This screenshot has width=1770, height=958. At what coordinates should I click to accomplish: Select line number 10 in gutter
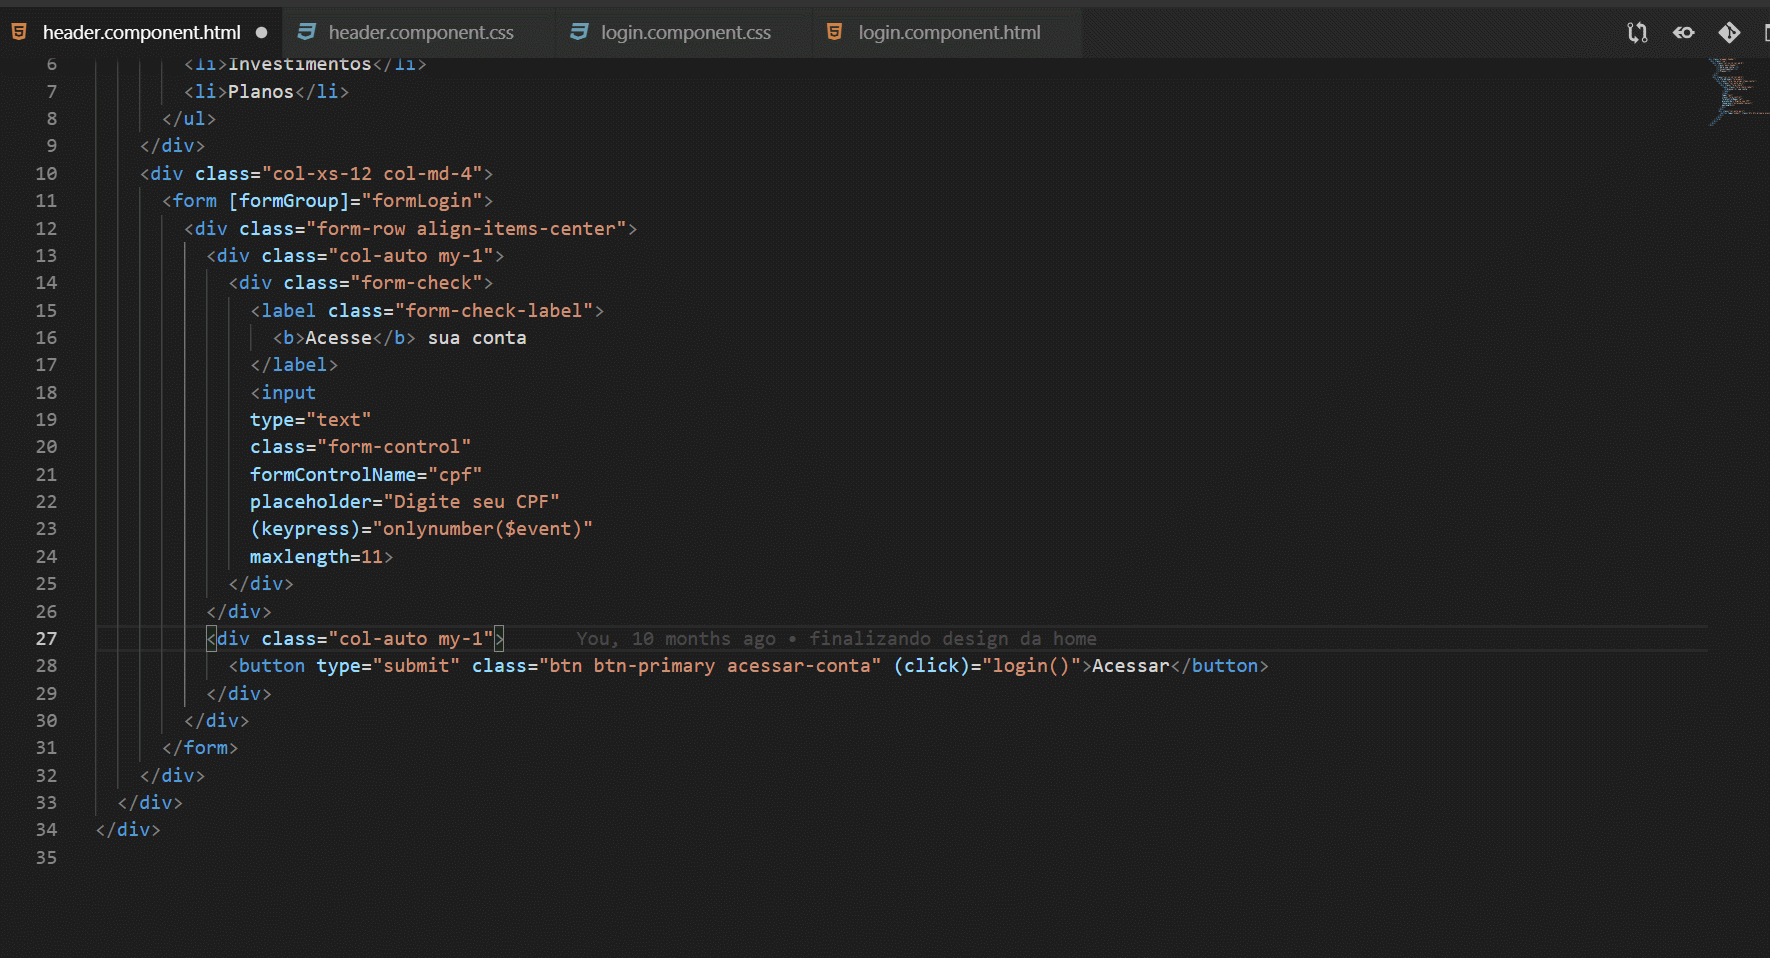tap(46, 173)
